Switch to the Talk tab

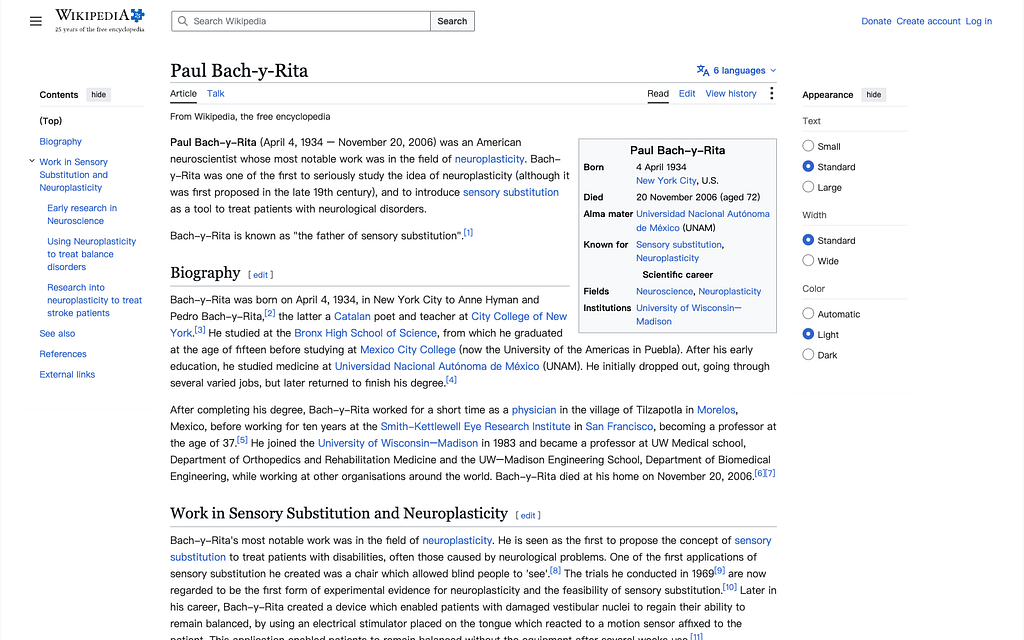216,93
